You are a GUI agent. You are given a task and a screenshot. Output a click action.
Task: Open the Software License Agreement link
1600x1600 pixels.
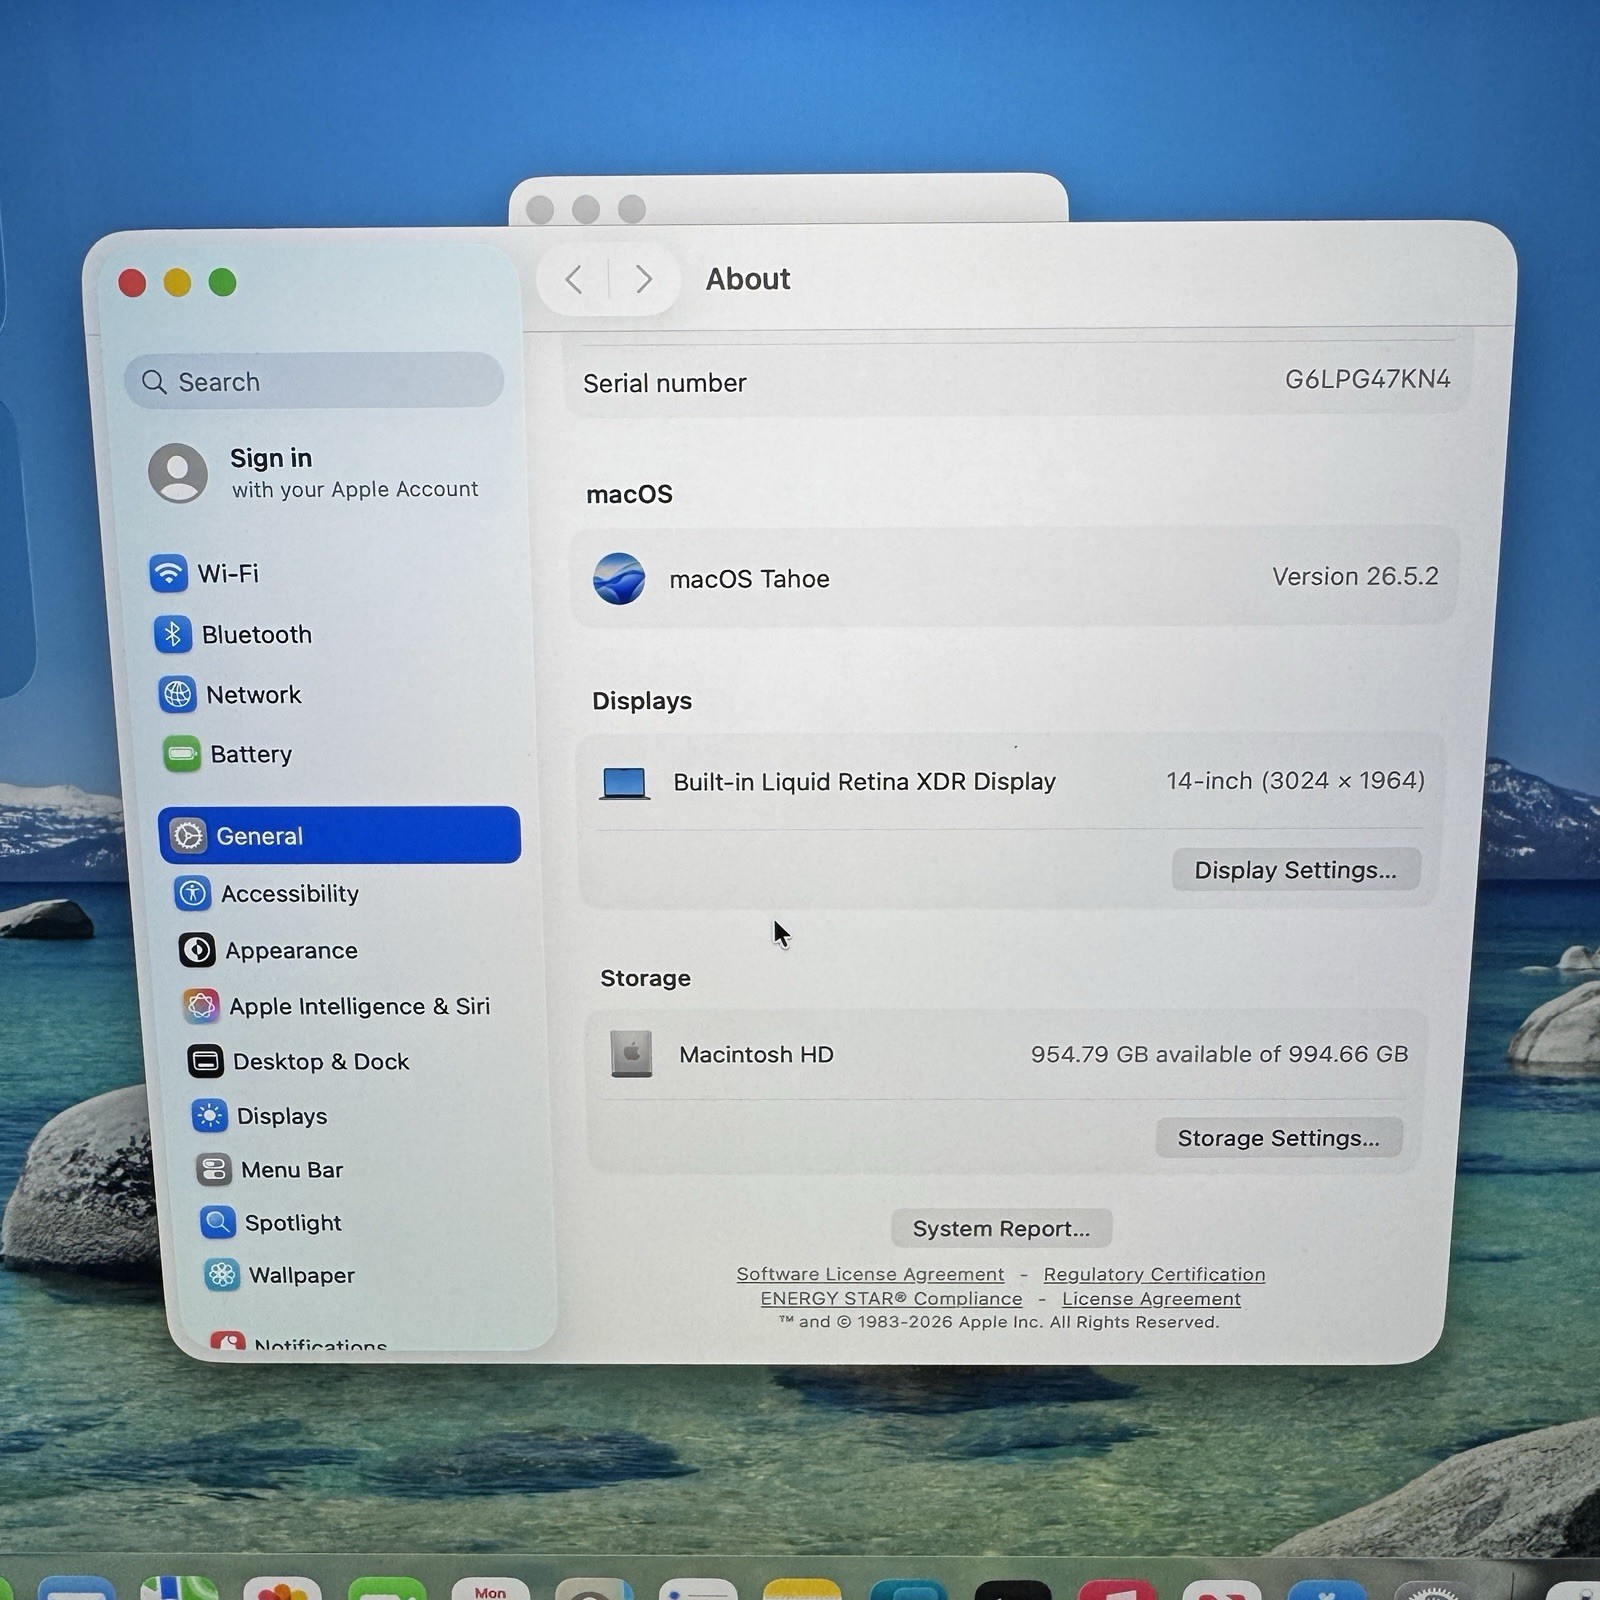tap(870, 1274)
